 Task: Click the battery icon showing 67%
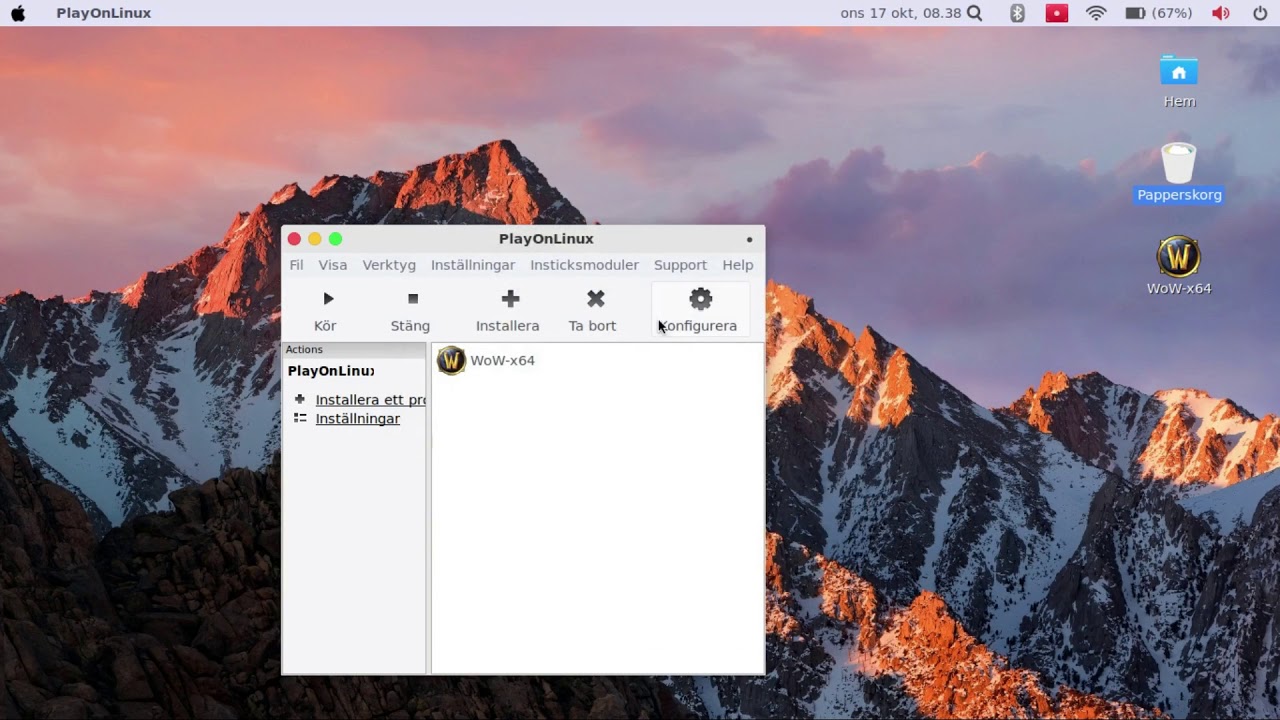coord(1136,13)
